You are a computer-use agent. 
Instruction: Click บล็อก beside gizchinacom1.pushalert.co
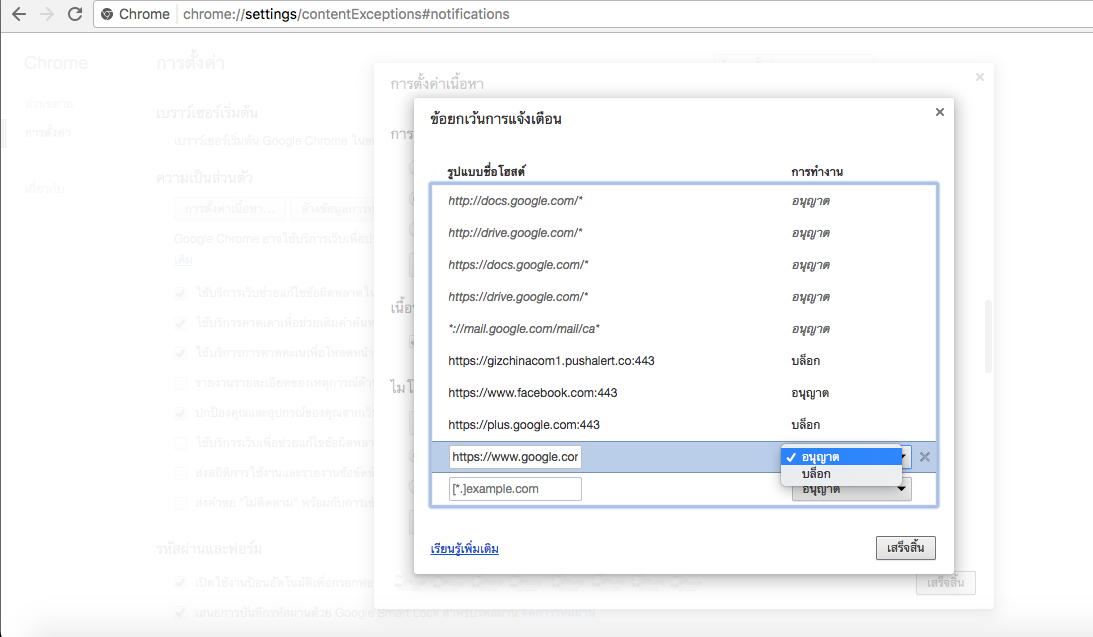(806, 361)
